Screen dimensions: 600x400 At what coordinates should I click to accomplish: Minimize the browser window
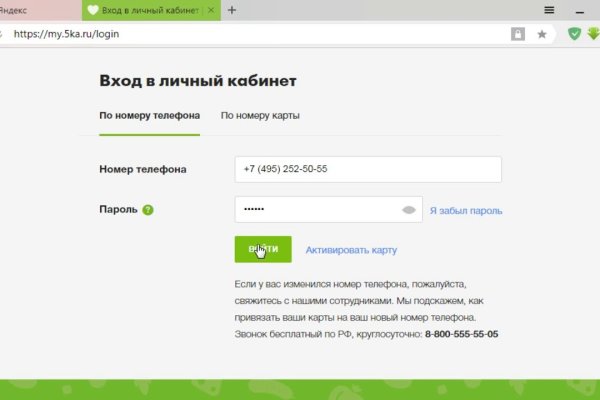click(x=580, y=10)
